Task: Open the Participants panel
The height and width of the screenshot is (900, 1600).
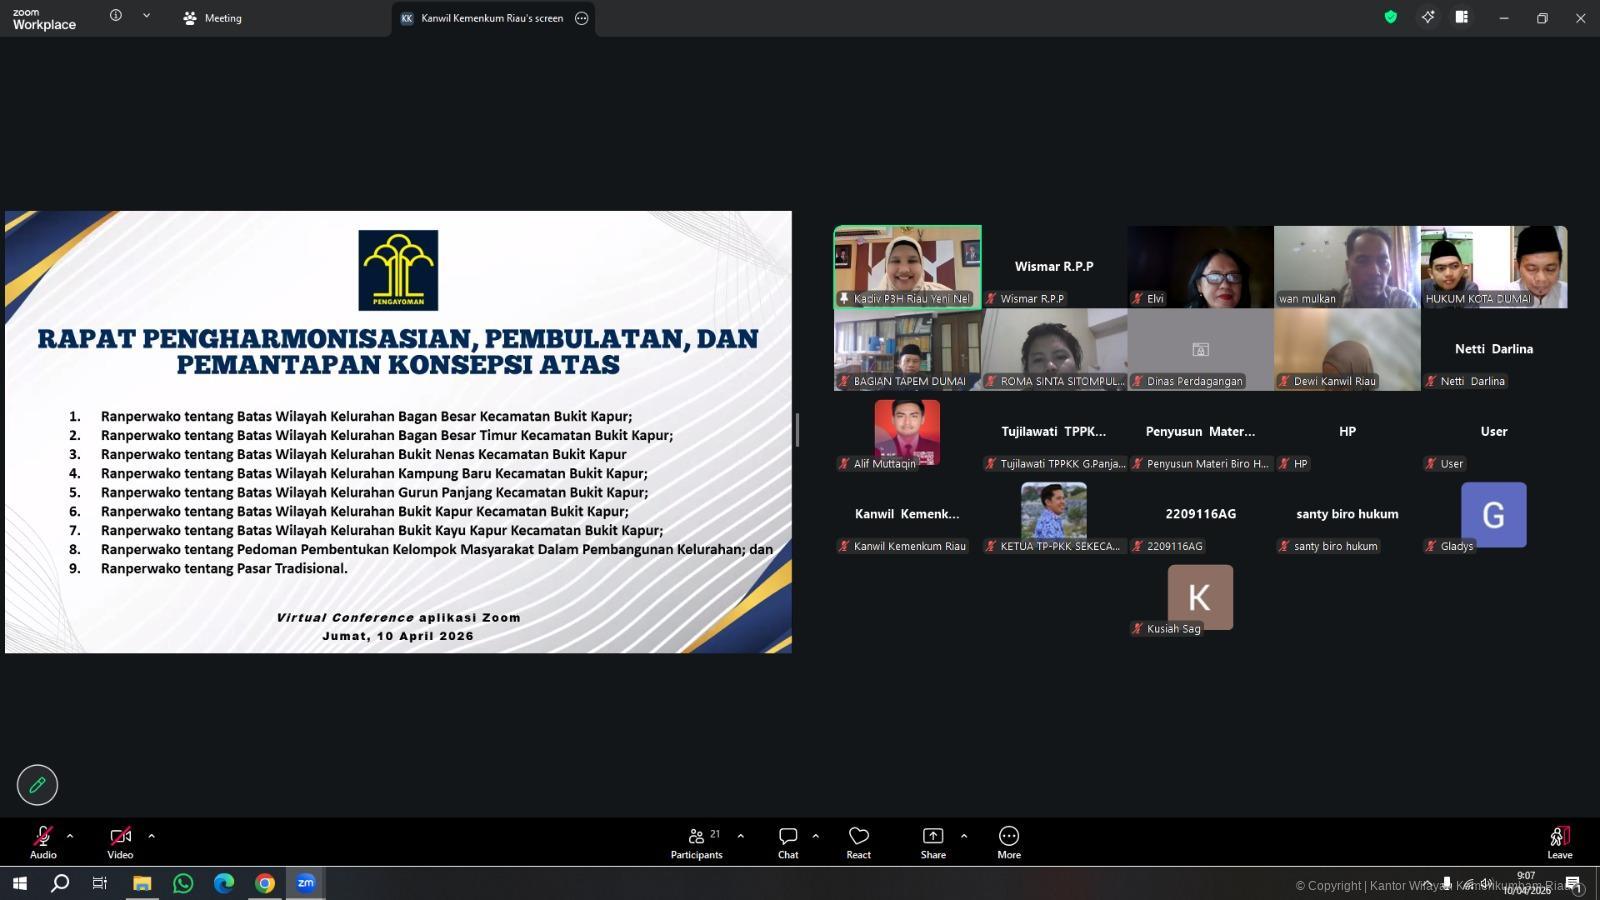Action: coord(697,842)
